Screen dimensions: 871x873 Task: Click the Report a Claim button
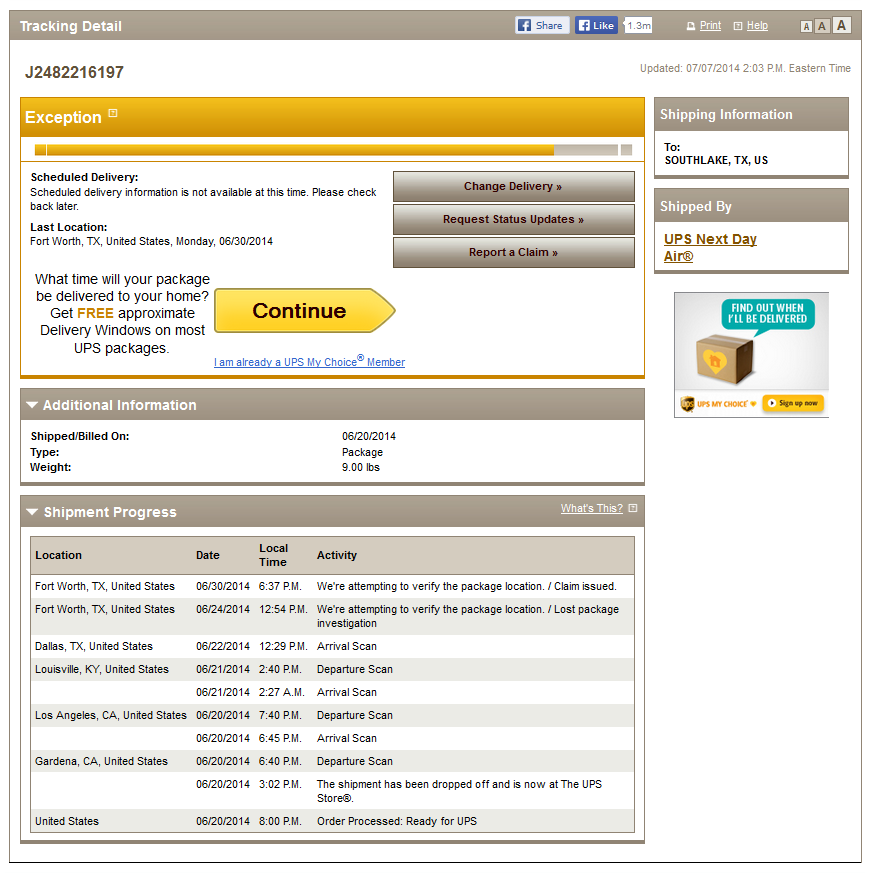[x=513, y=252]
